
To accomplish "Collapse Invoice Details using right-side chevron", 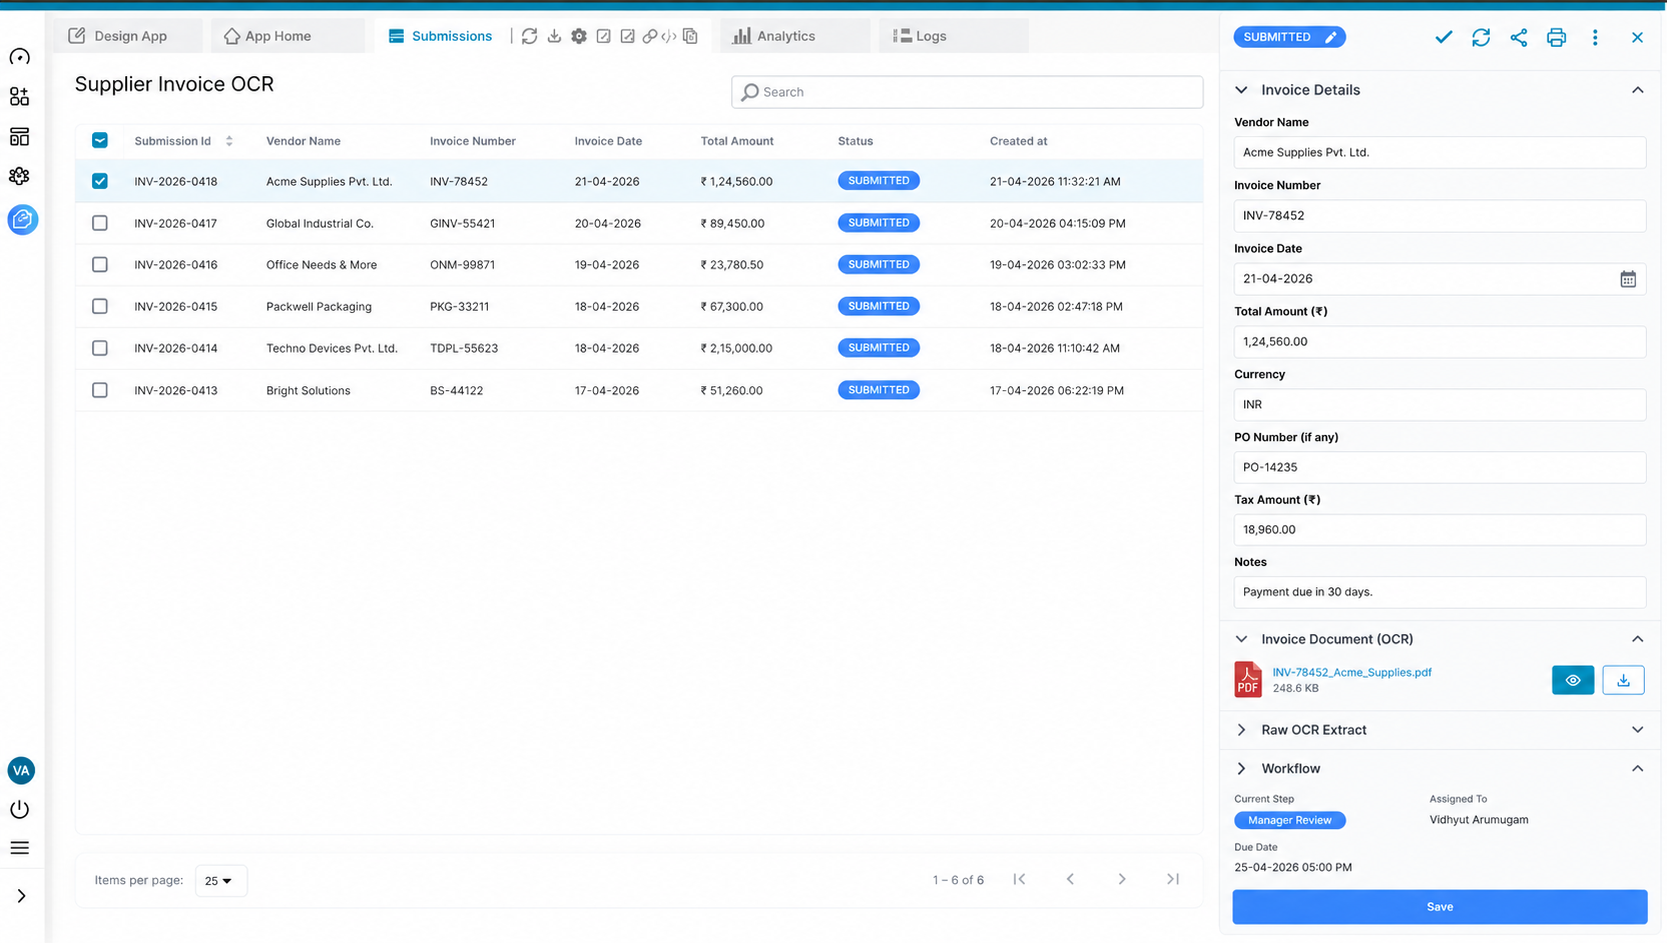I will 1638,90.
